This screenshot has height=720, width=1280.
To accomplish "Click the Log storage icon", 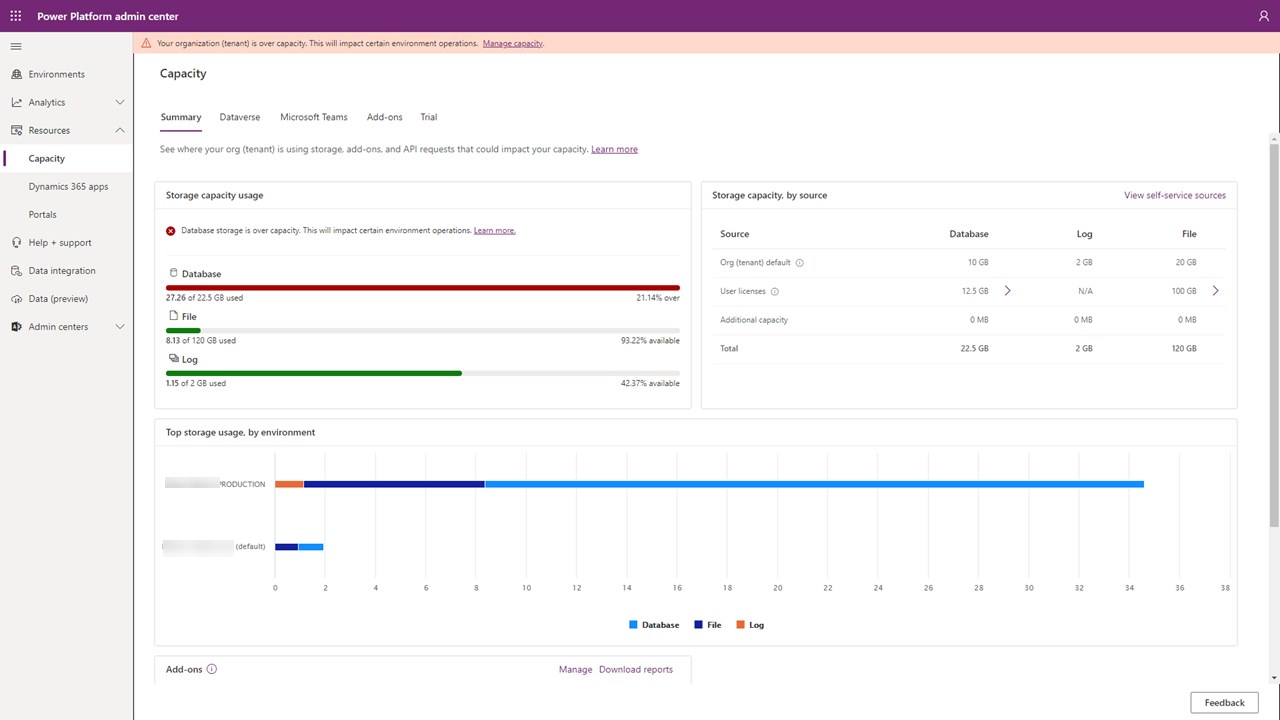I will coord(173,358).
